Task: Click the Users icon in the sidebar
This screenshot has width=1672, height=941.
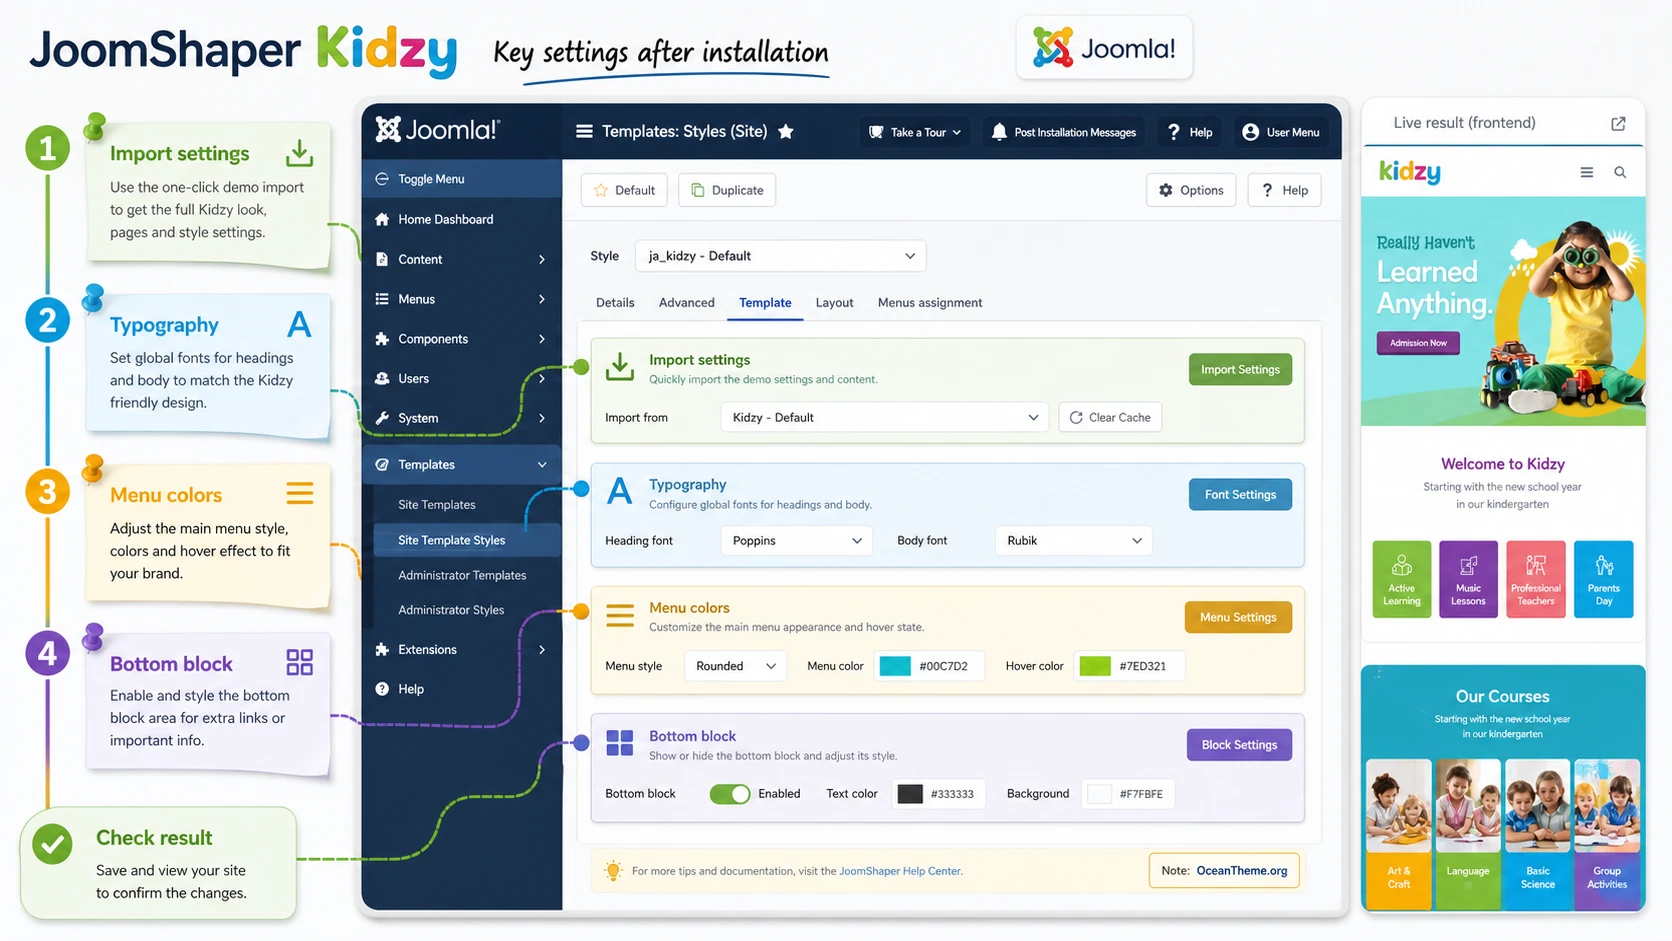Action: point(382,378)
